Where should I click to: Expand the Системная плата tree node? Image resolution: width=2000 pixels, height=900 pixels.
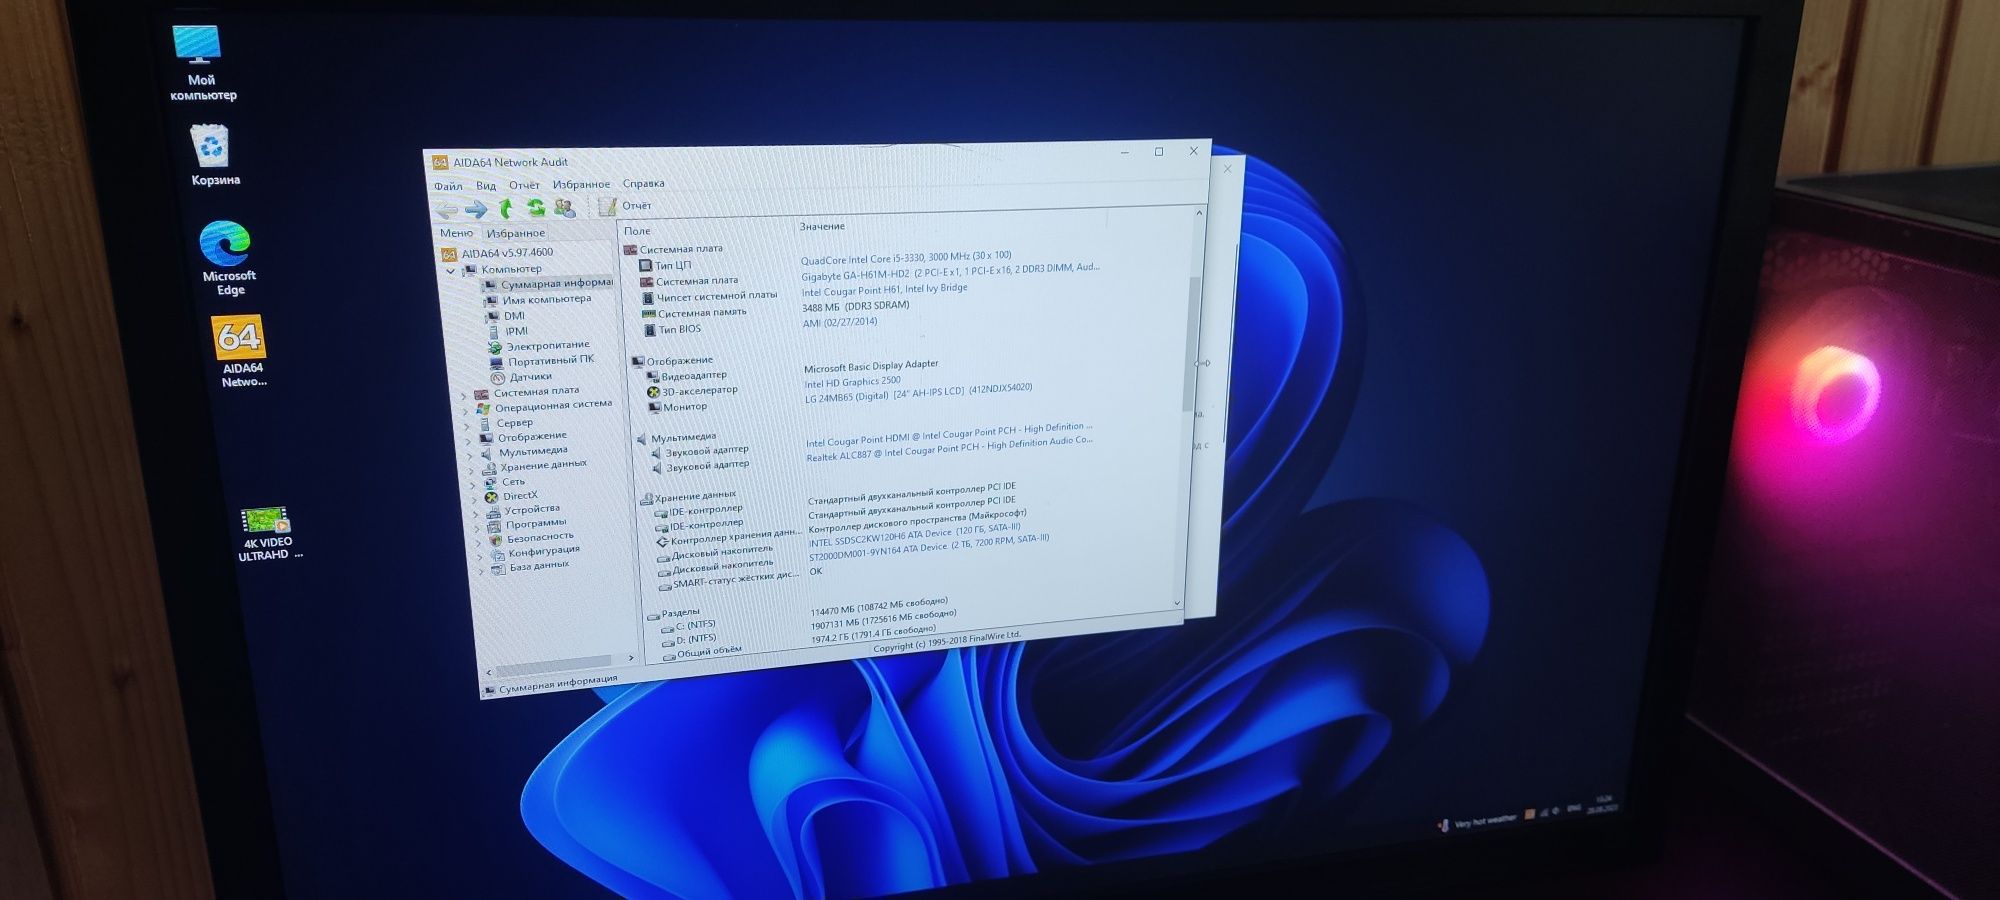point(464,396)
